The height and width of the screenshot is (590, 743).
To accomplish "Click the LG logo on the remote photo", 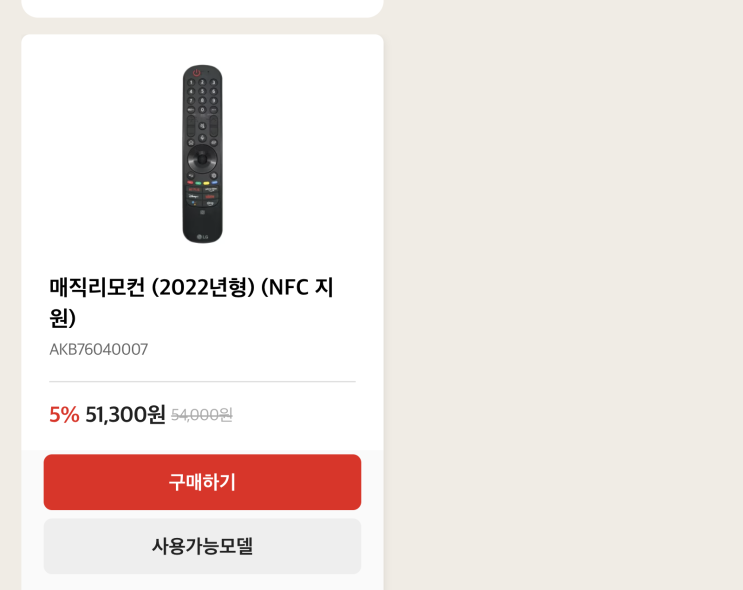I will (x=202, y=236).
